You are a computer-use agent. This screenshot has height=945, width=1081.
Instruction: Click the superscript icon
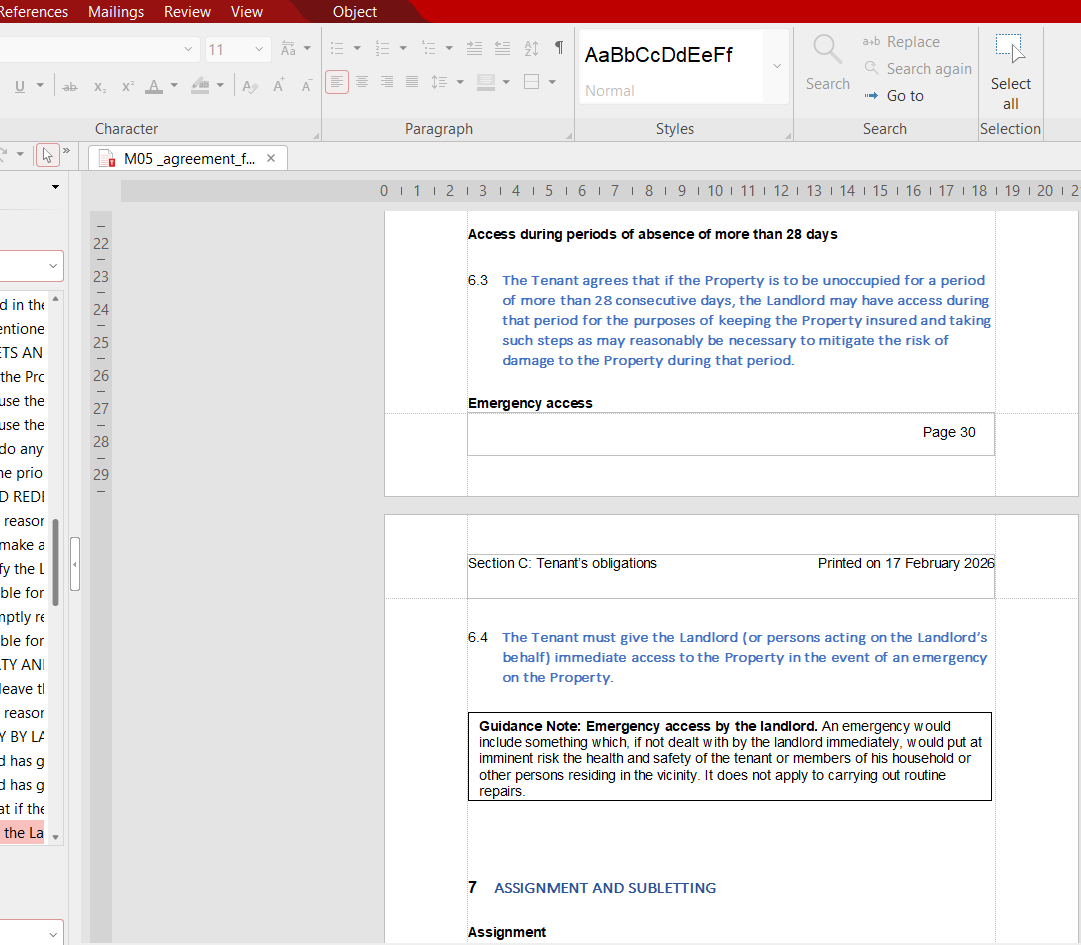tap(128, 86)
